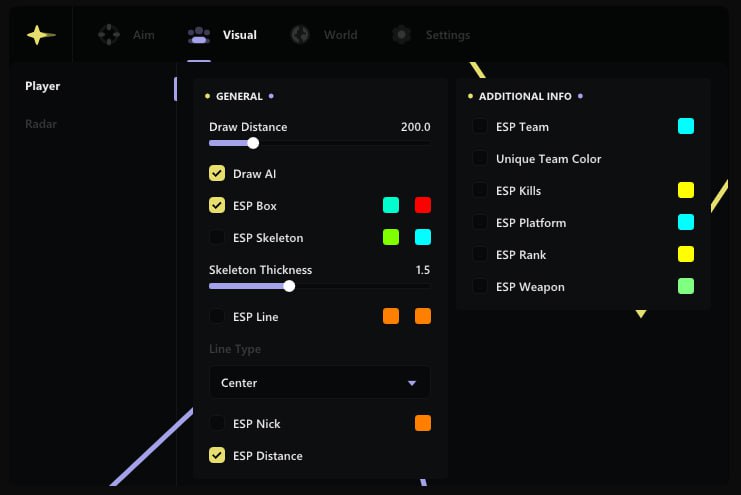The height and width of the screenshot is (495, 741).
Task: Click the dropdown arrow beside Center
Action: [411, 383]
